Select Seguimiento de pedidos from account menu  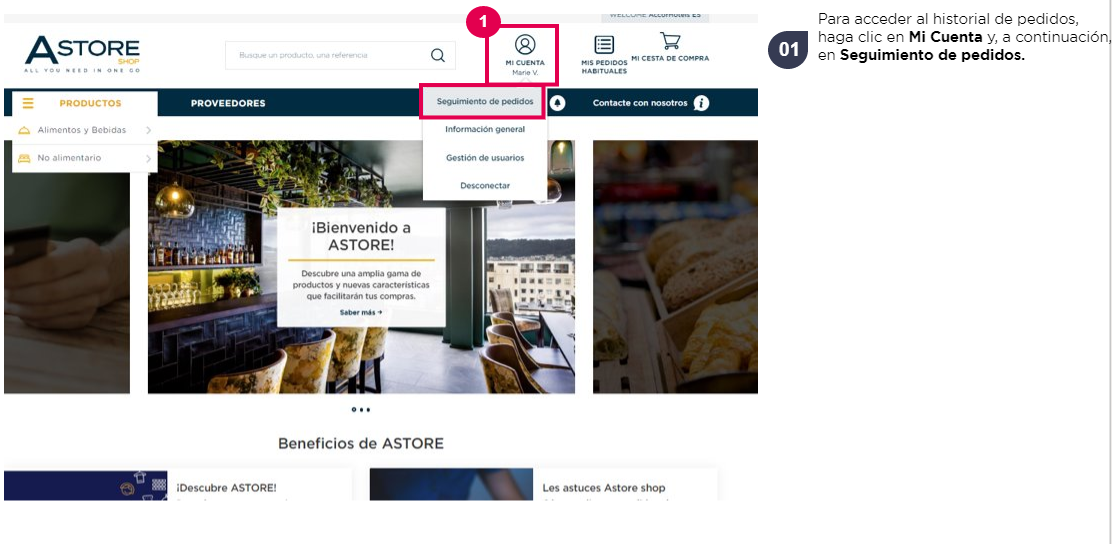click(484, 101)
